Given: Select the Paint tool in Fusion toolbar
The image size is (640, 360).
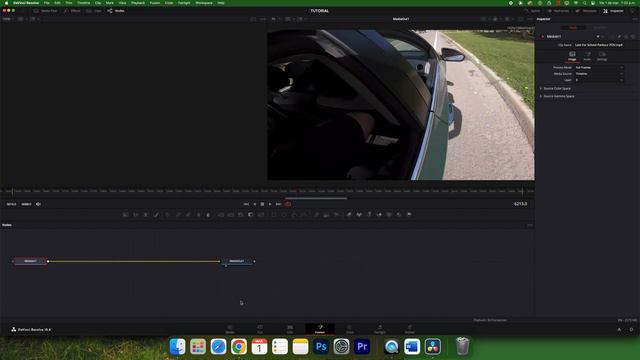Looking at the screenshot, I should [156, 214].
